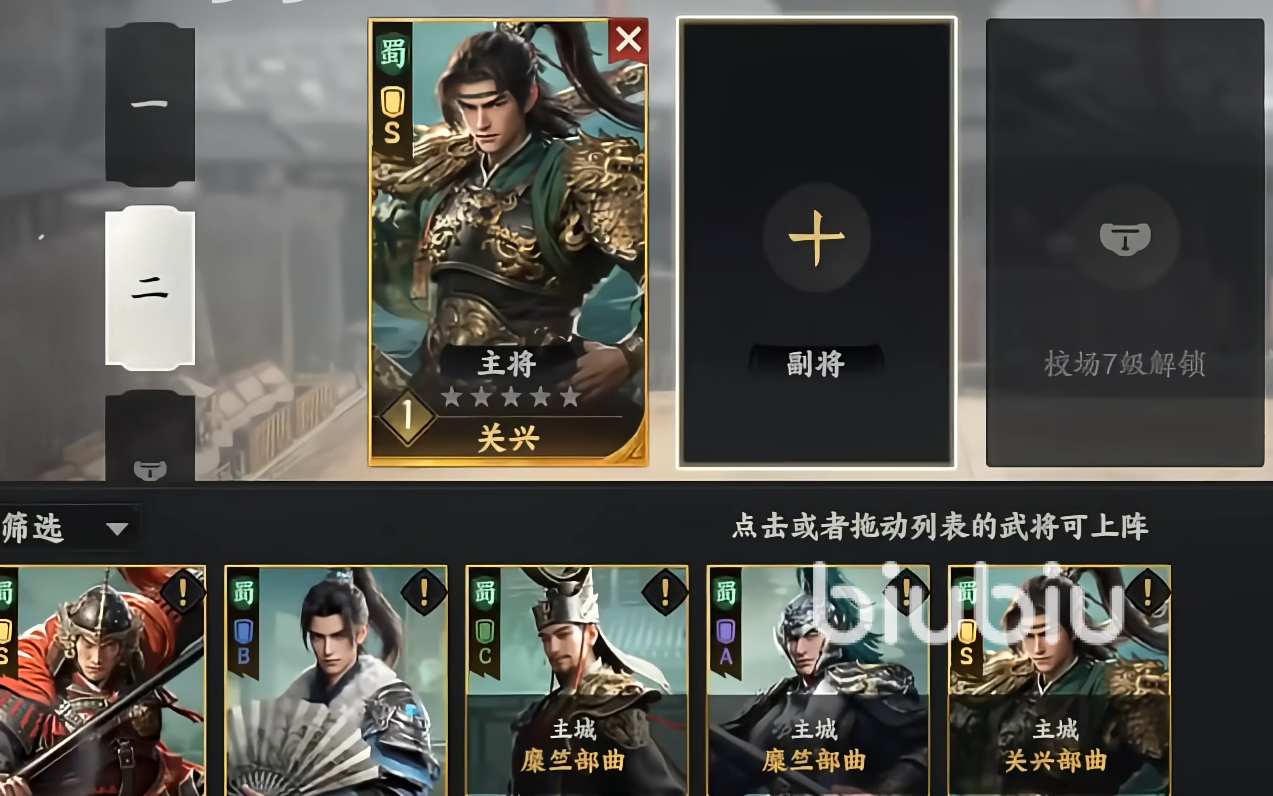Image resolution: width=1273 pixels, height=796 pixels.
Task: Expand the filter list via the triangle arrow
Action: [117, 529]
